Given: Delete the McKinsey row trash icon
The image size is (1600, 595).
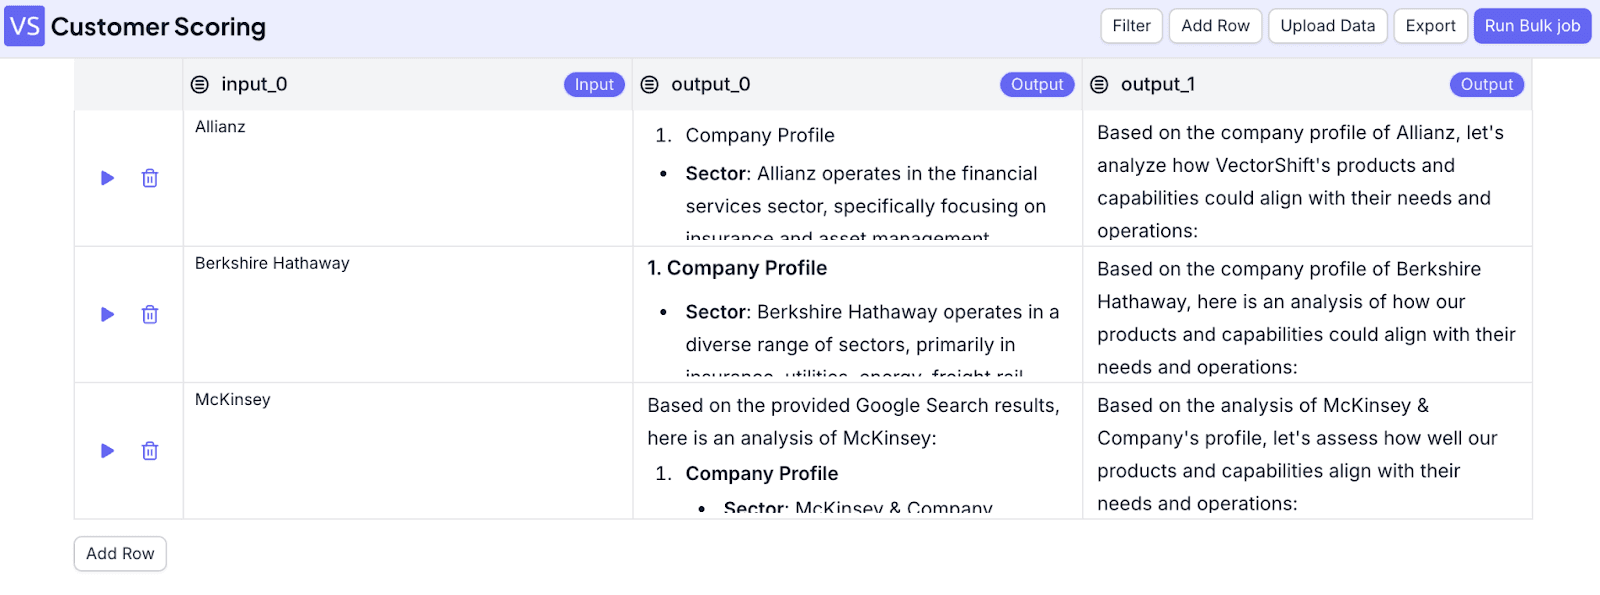Looking at the screenshot, I should (150, 451).
